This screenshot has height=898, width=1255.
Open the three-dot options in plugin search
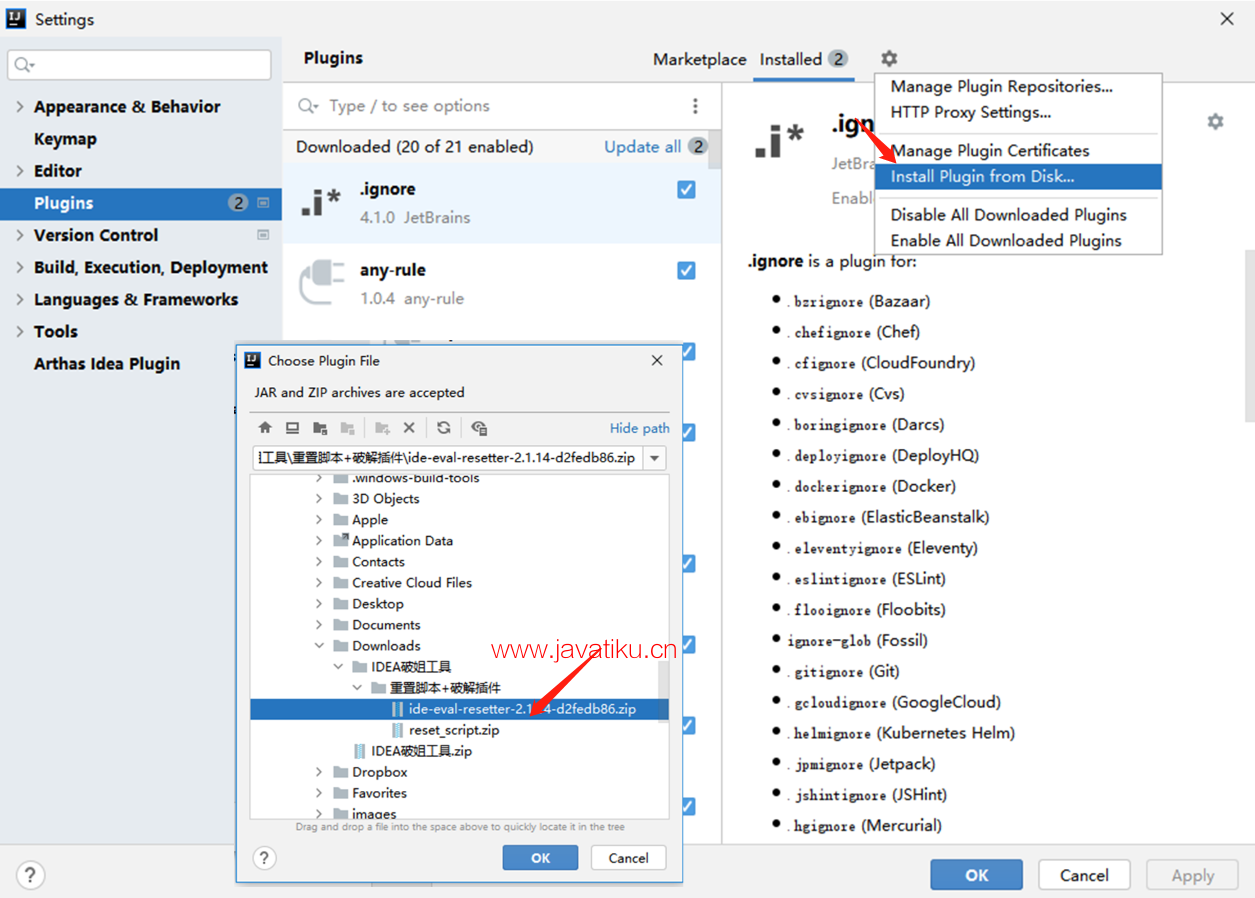click(696, 106)
